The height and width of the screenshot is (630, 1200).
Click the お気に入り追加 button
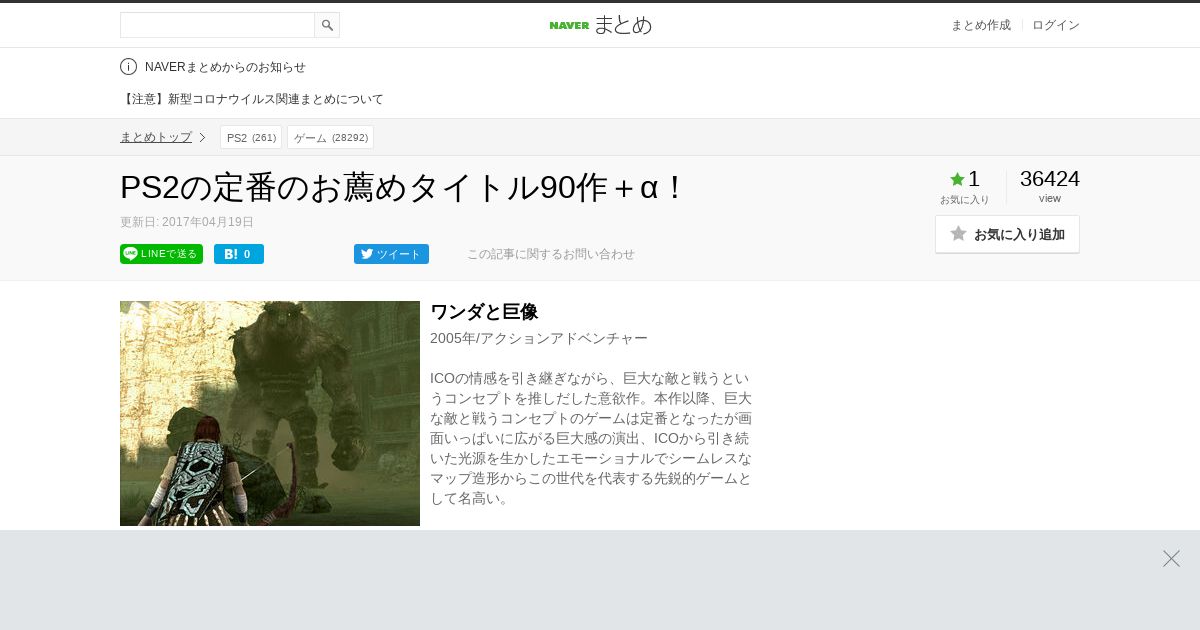tap(1007, 234)
